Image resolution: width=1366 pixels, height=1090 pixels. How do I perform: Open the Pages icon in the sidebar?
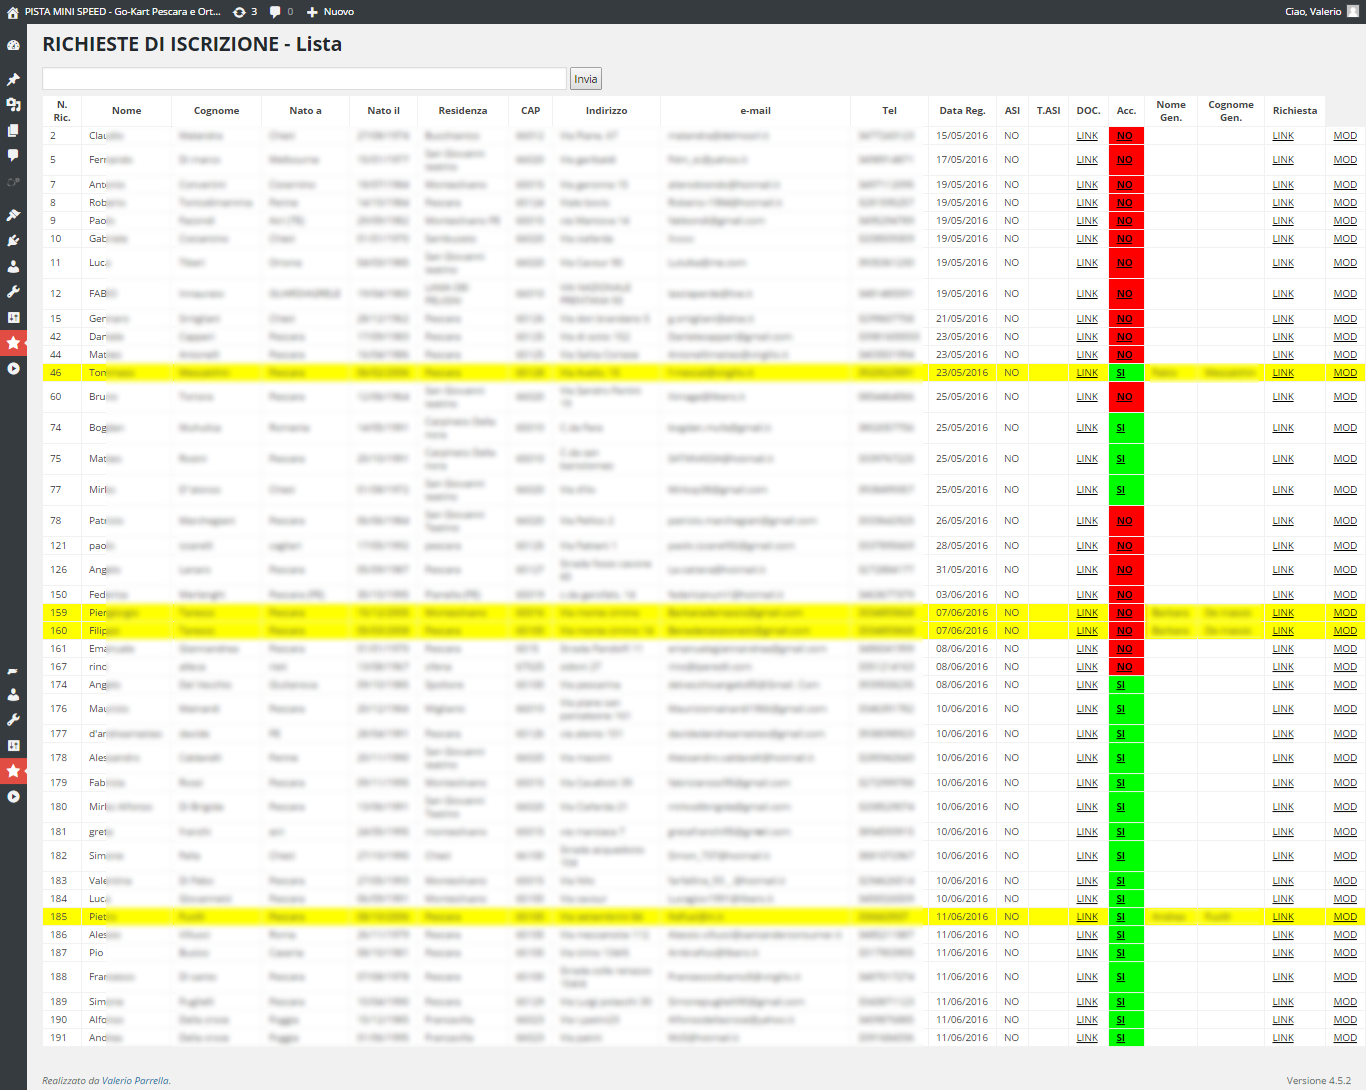[13, 130]
